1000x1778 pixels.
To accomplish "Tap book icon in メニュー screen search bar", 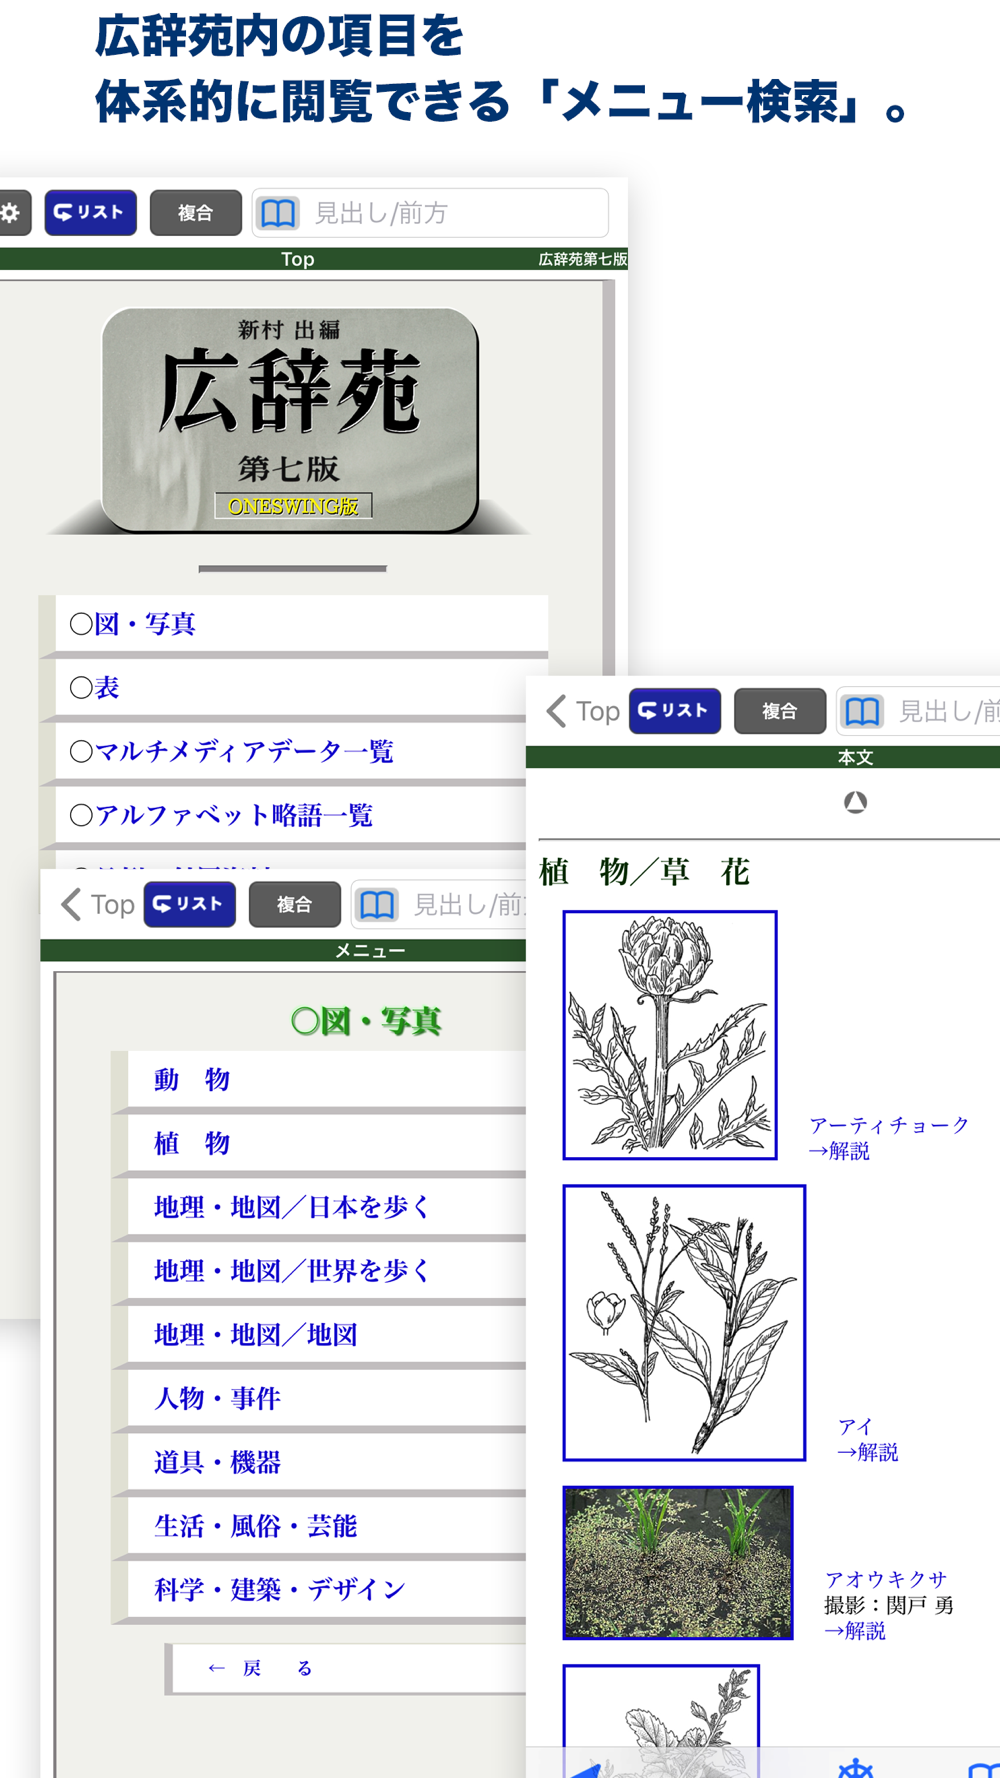I will [x=377, y=905].
